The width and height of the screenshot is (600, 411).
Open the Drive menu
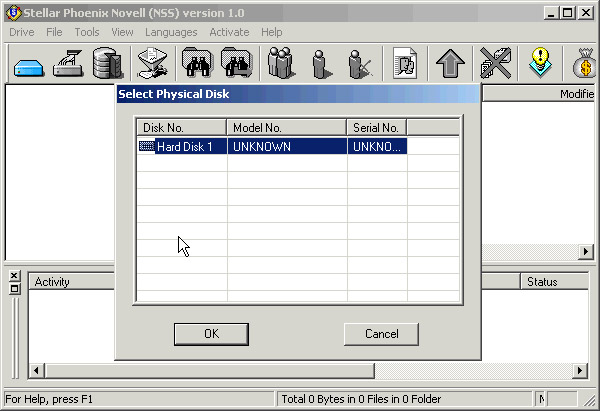point(21,32)
